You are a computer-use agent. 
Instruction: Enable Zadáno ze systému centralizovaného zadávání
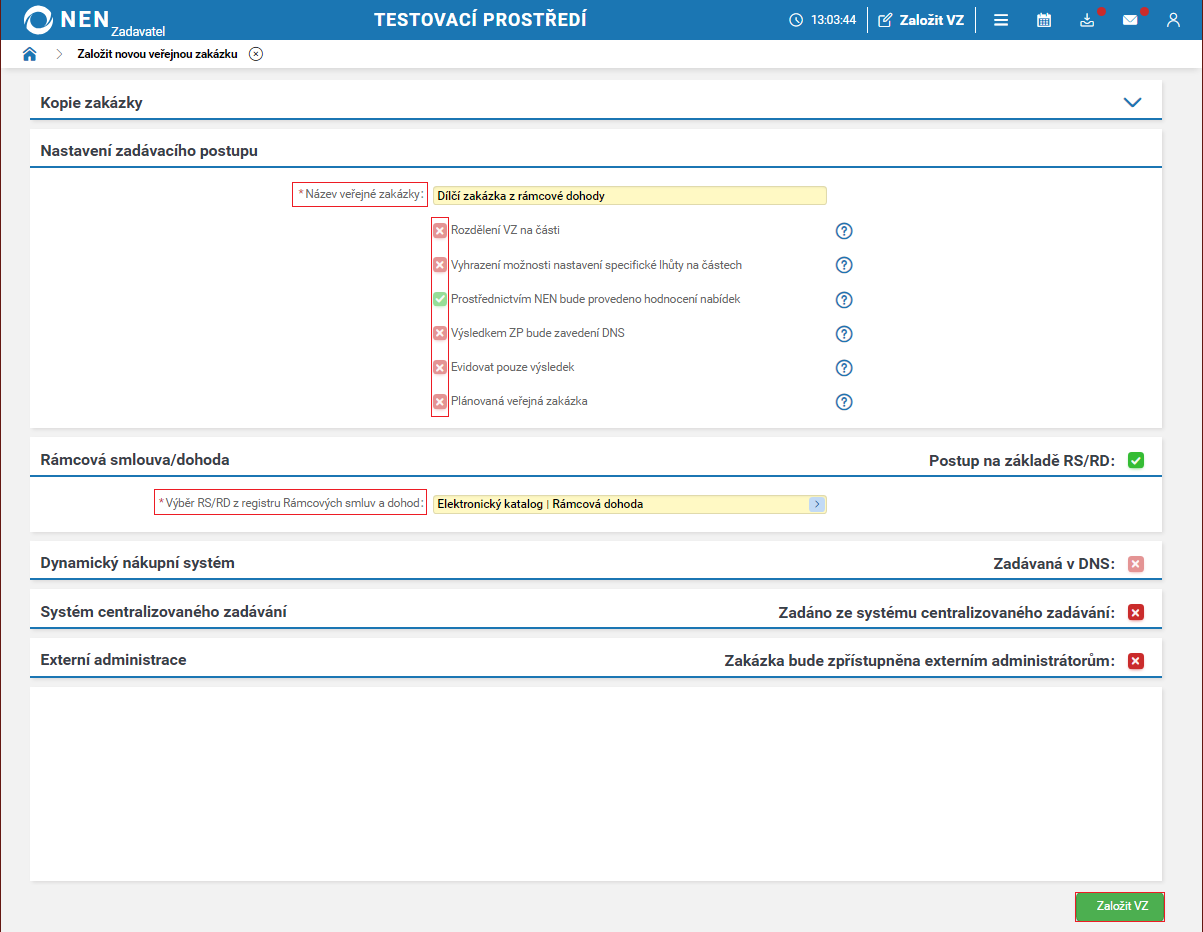(x=1135, y=612)
